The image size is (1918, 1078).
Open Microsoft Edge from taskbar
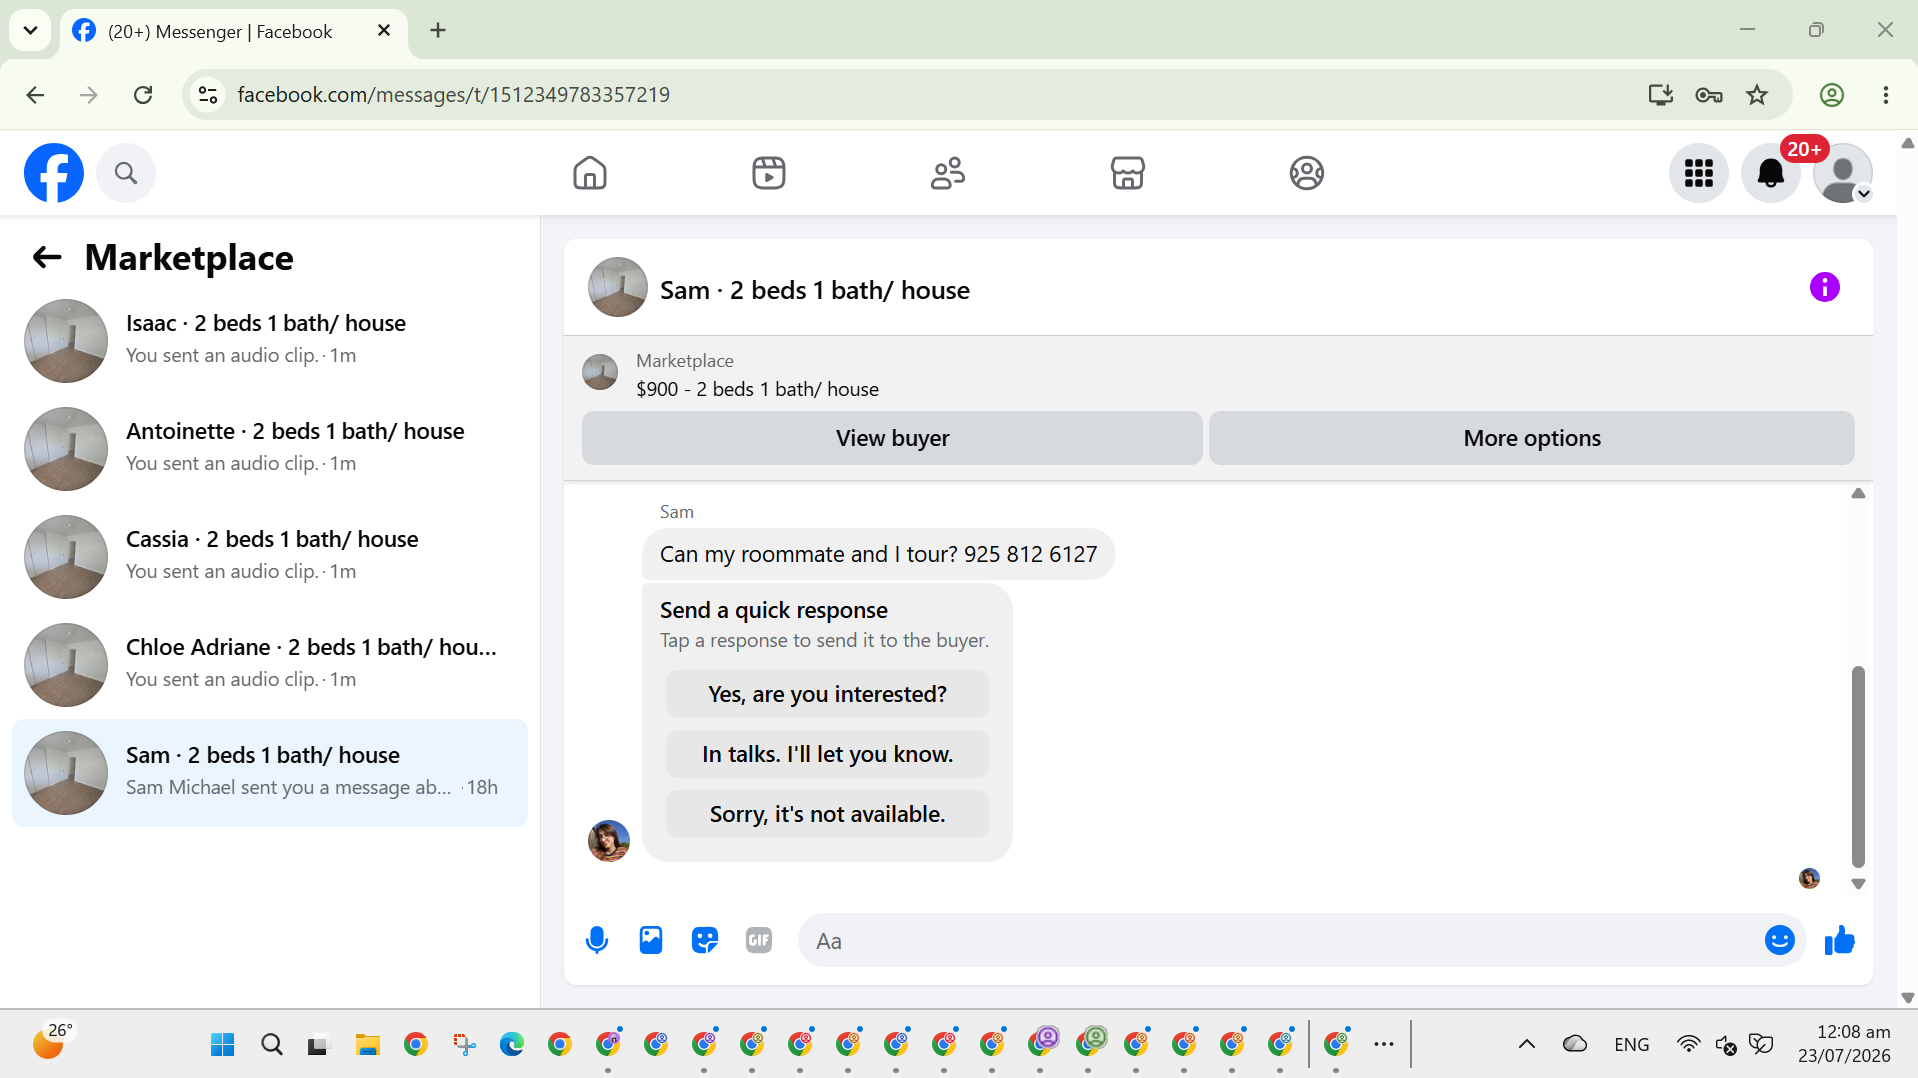point(511,1045)
